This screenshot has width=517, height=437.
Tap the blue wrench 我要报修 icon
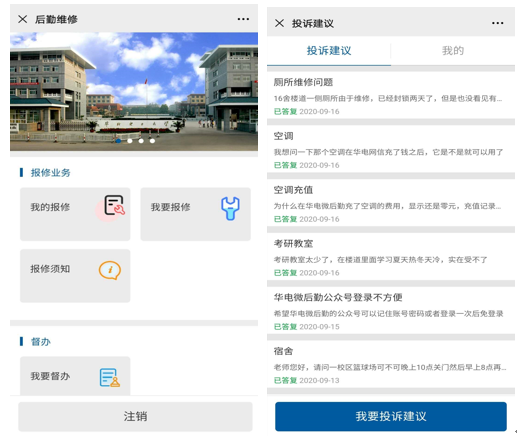point(230,208)
